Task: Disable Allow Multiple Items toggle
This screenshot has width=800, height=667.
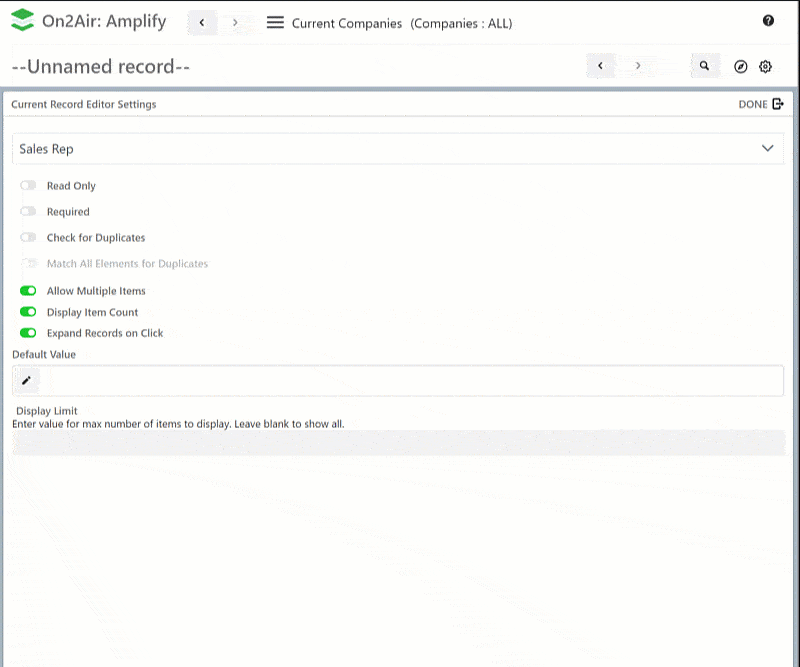Action: click(28, 291)
